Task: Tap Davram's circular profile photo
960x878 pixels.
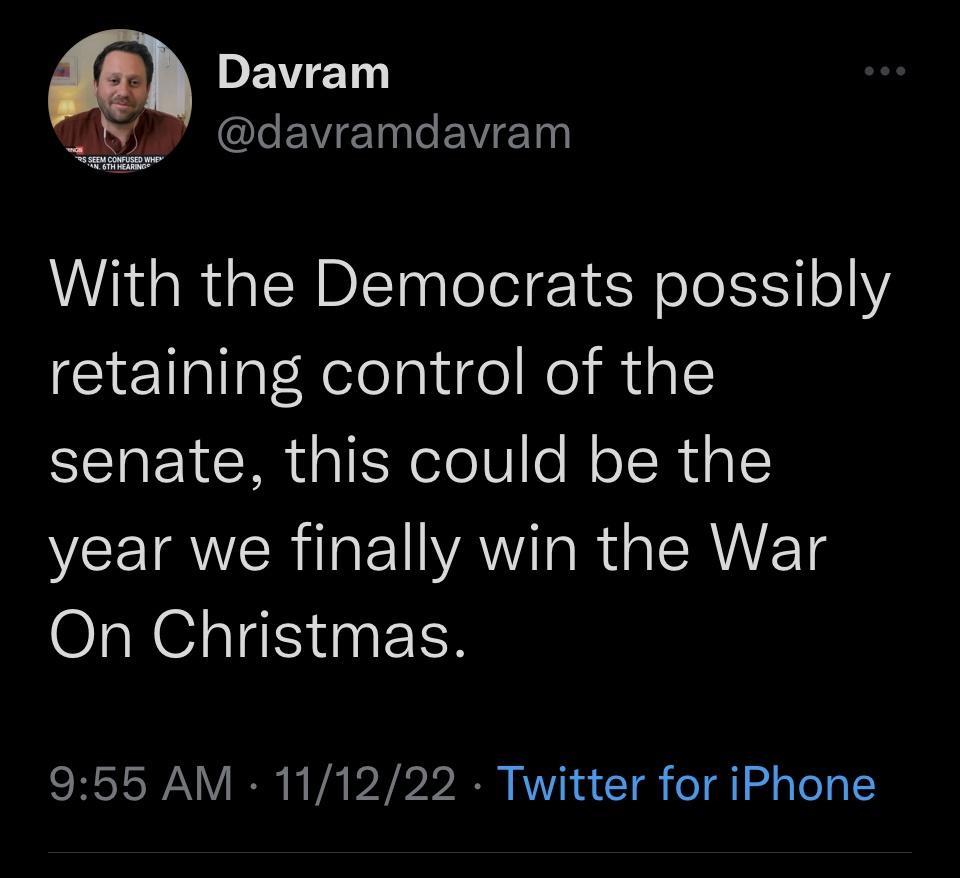Action: tap(120, 100)
